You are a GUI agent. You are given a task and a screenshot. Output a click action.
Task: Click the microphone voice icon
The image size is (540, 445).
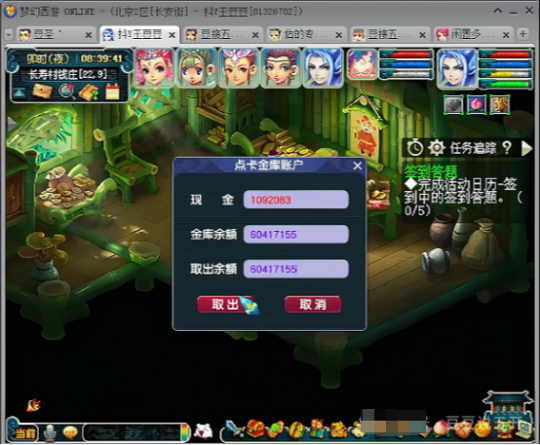(50, 433)
